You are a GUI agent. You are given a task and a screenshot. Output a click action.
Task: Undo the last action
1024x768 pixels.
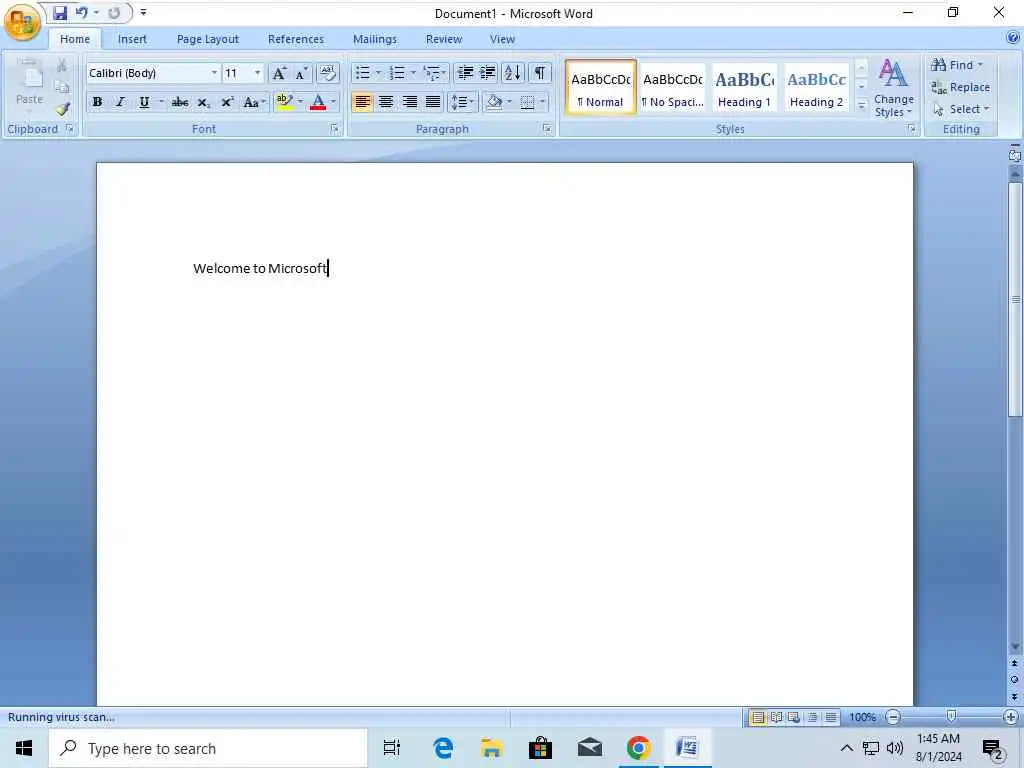[82, 12]
